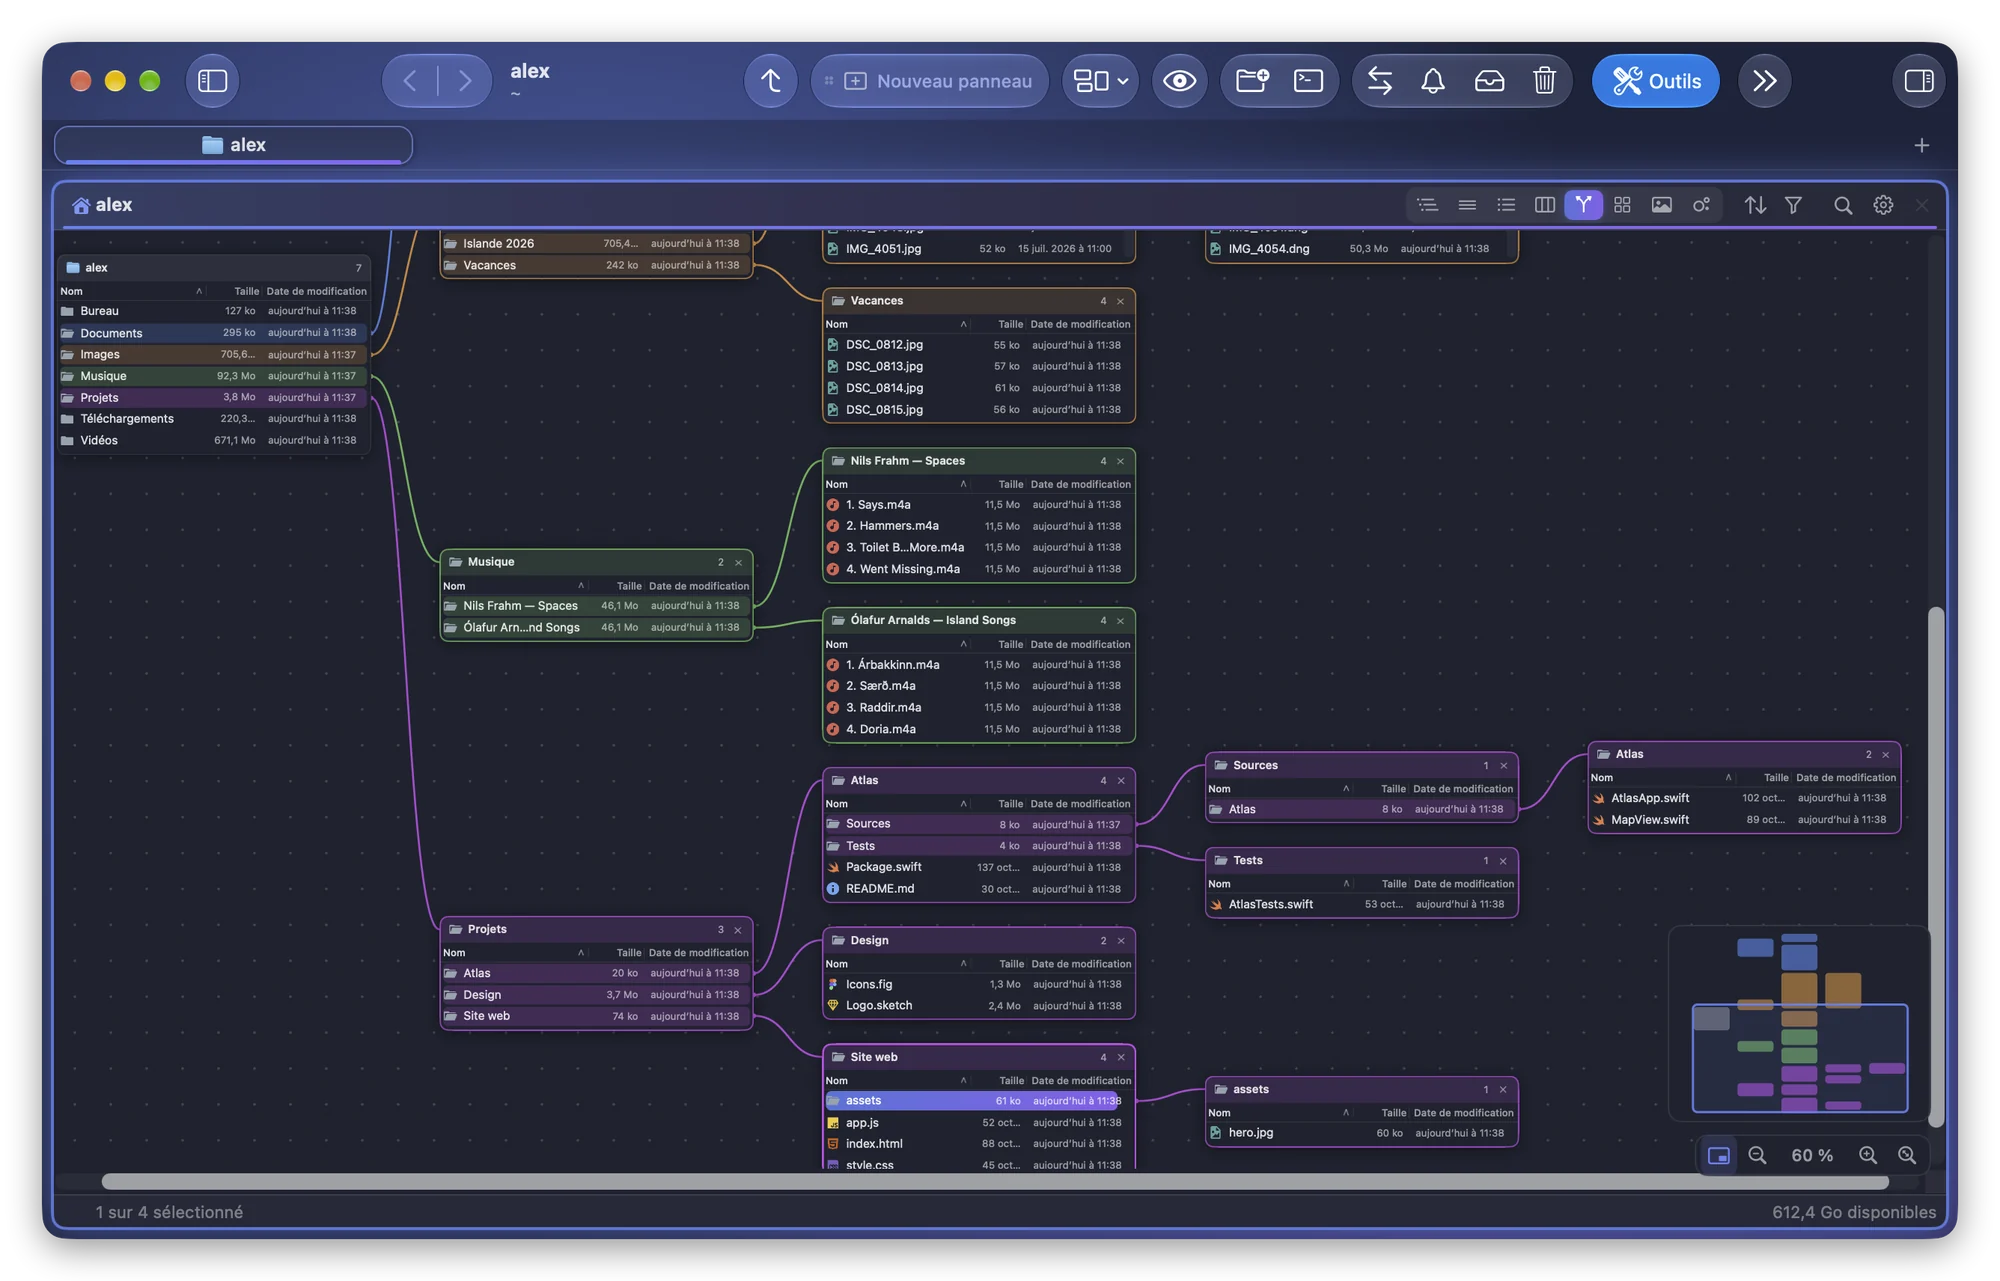The image size is (2000, 1281).
Task: Toggle the Quick Look eye icon
Action: tap(1179, 81)
